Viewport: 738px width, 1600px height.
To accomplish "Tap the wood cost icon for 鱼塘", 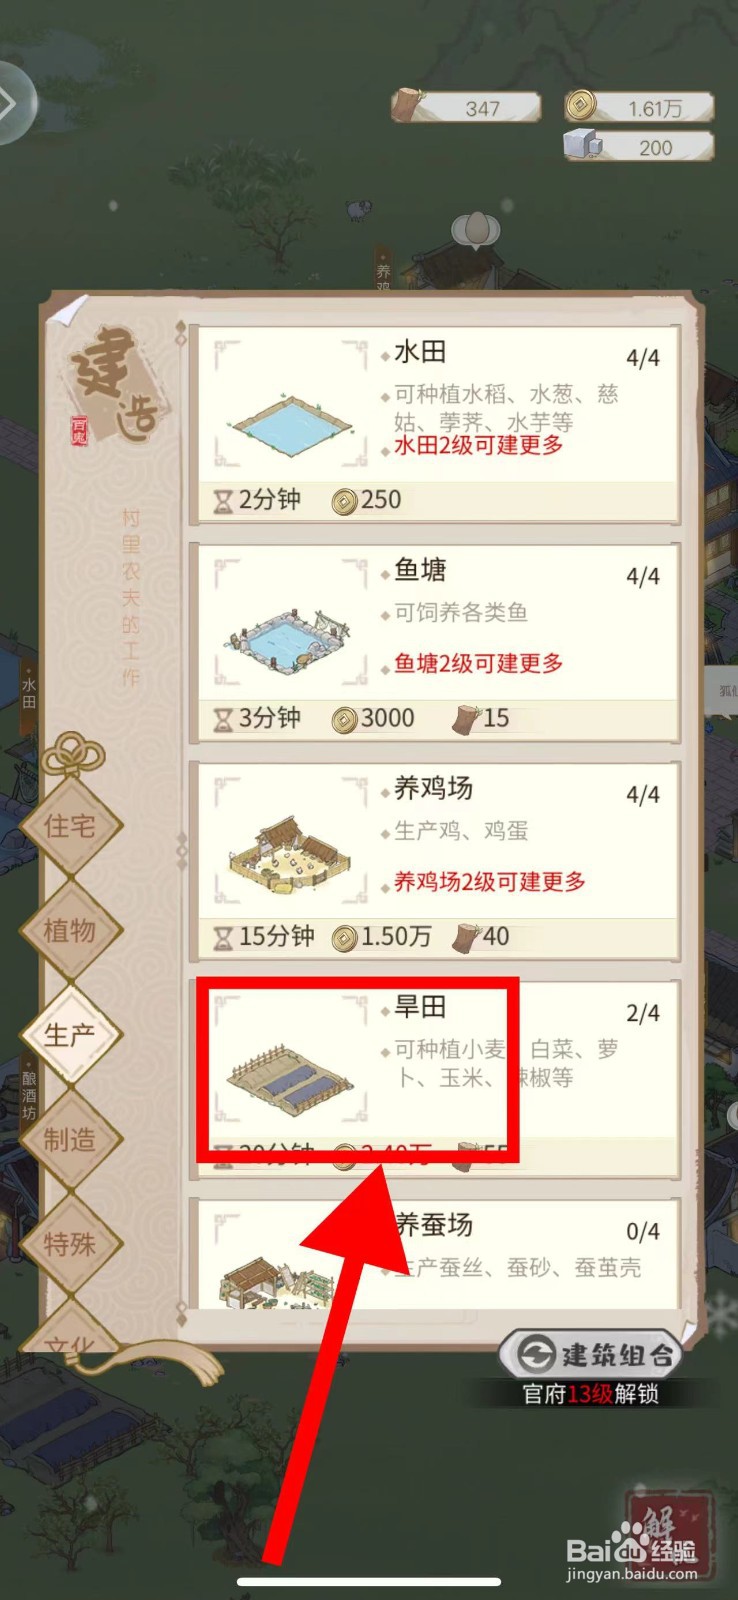I will [x=466, y=718].
